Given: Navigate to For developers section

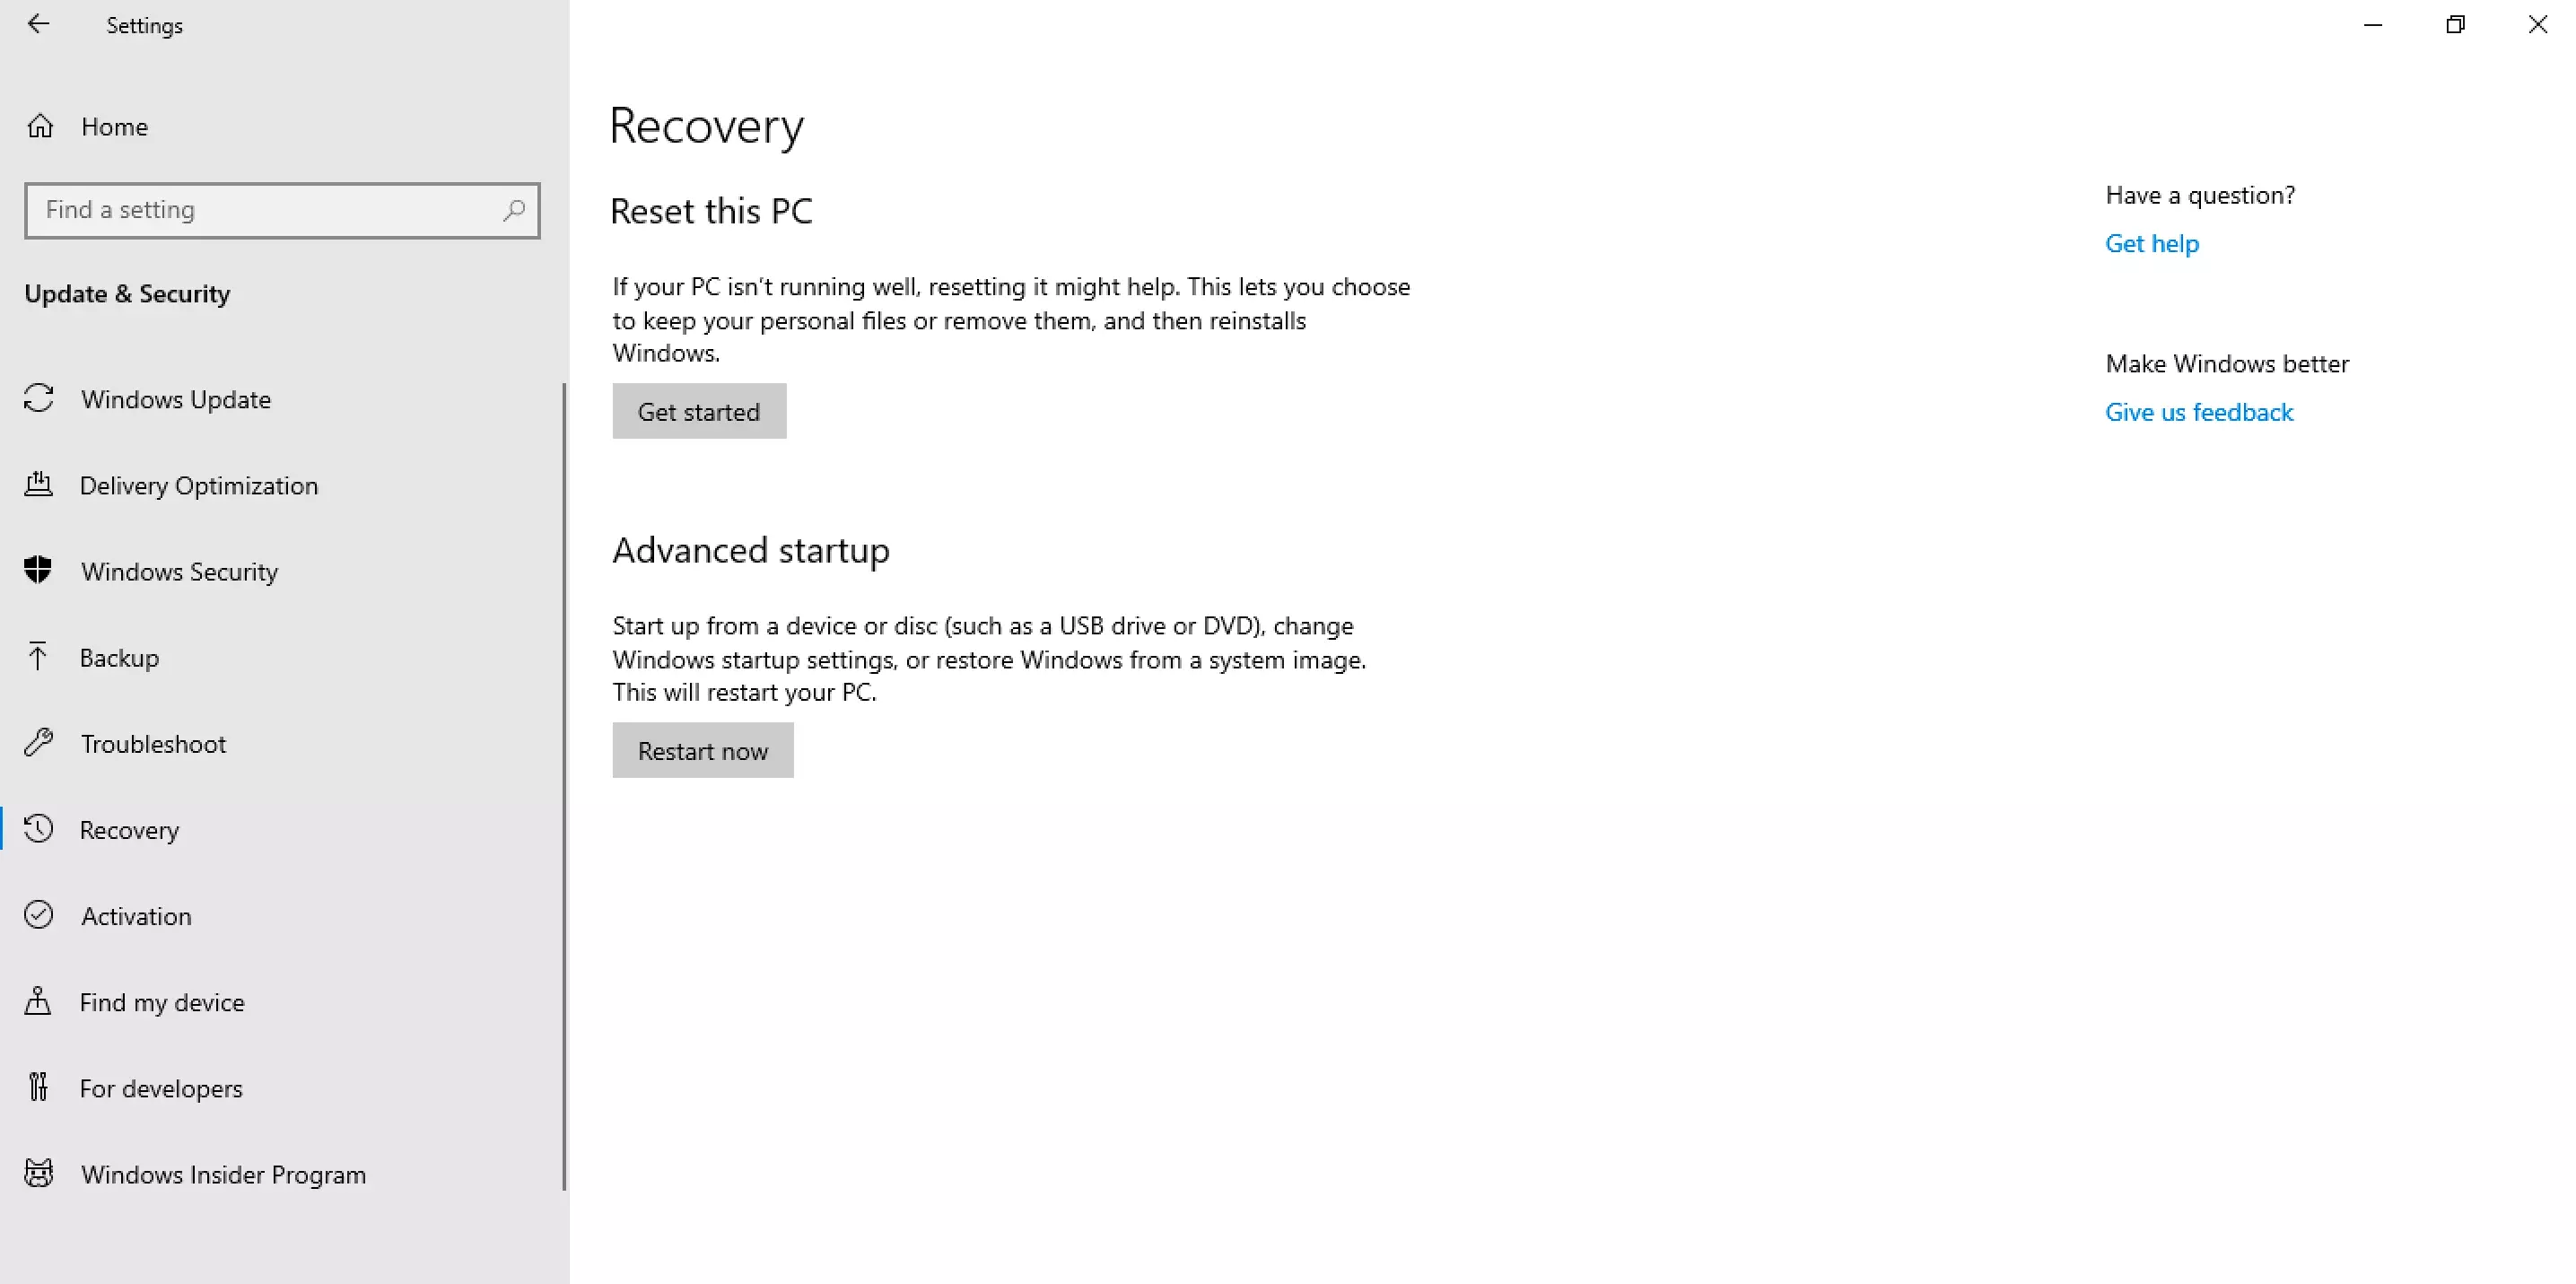Looking at the screenshot, I should point(161,1087).
